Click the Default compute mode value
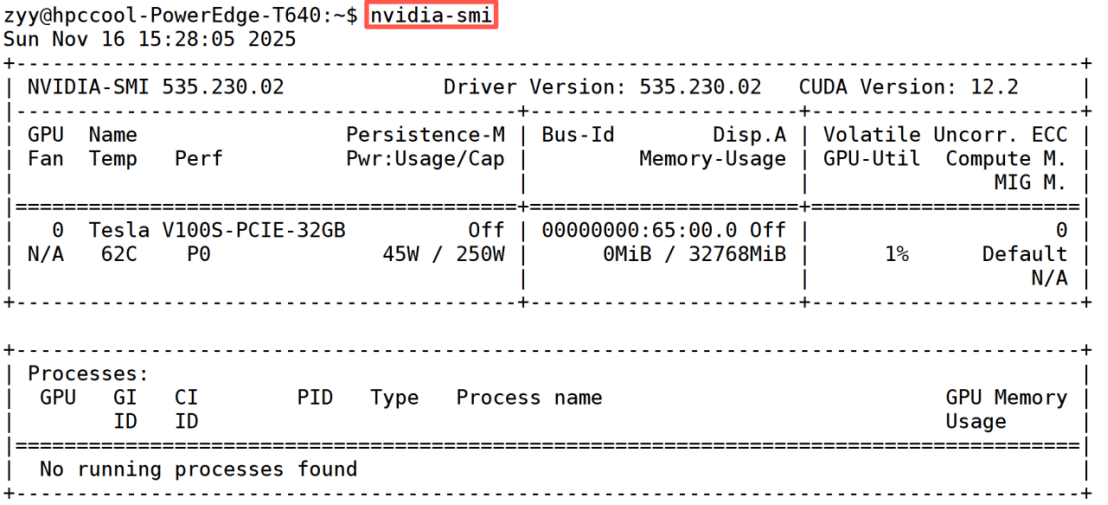 1024,254
